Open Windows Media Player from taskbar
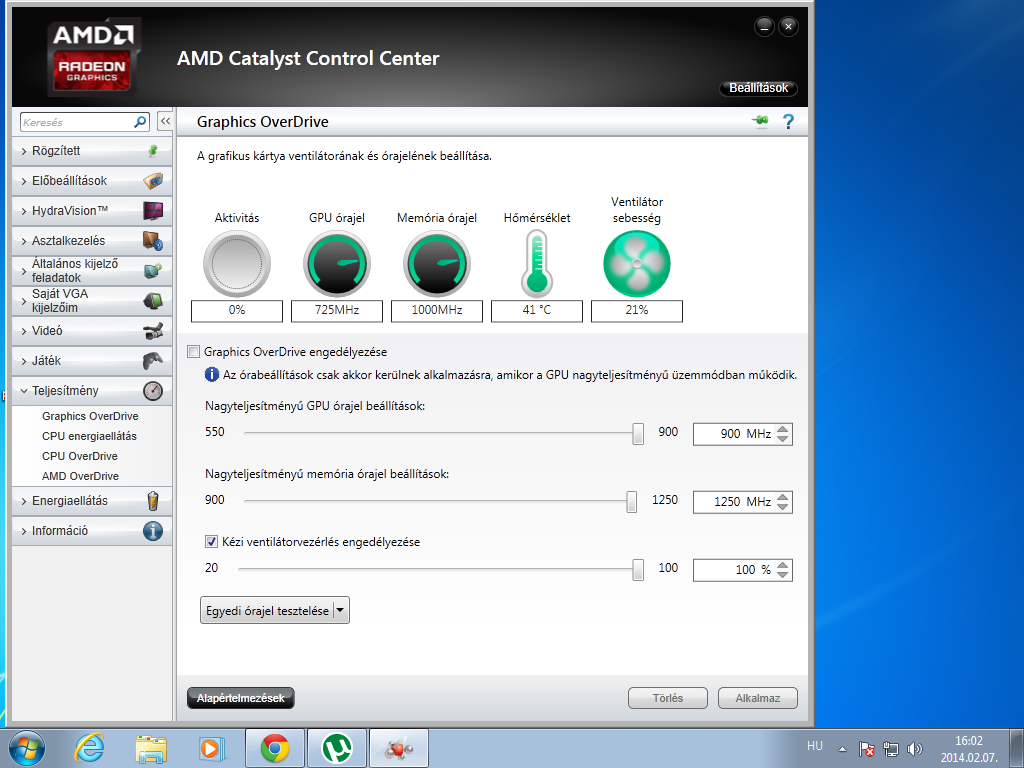Screen dimensions: 1024x768 (212, 748)
